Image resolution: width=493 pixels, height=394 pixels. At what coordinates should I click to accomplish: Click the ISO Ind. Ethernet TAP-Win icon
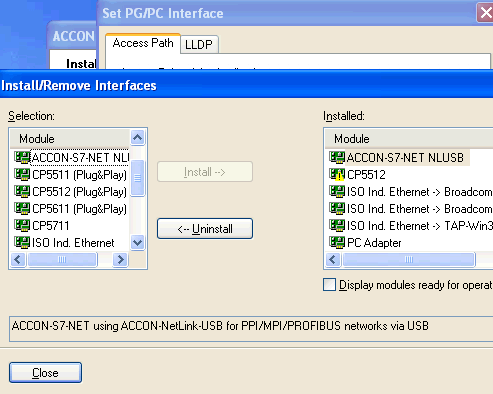click(x=337, y=225)
